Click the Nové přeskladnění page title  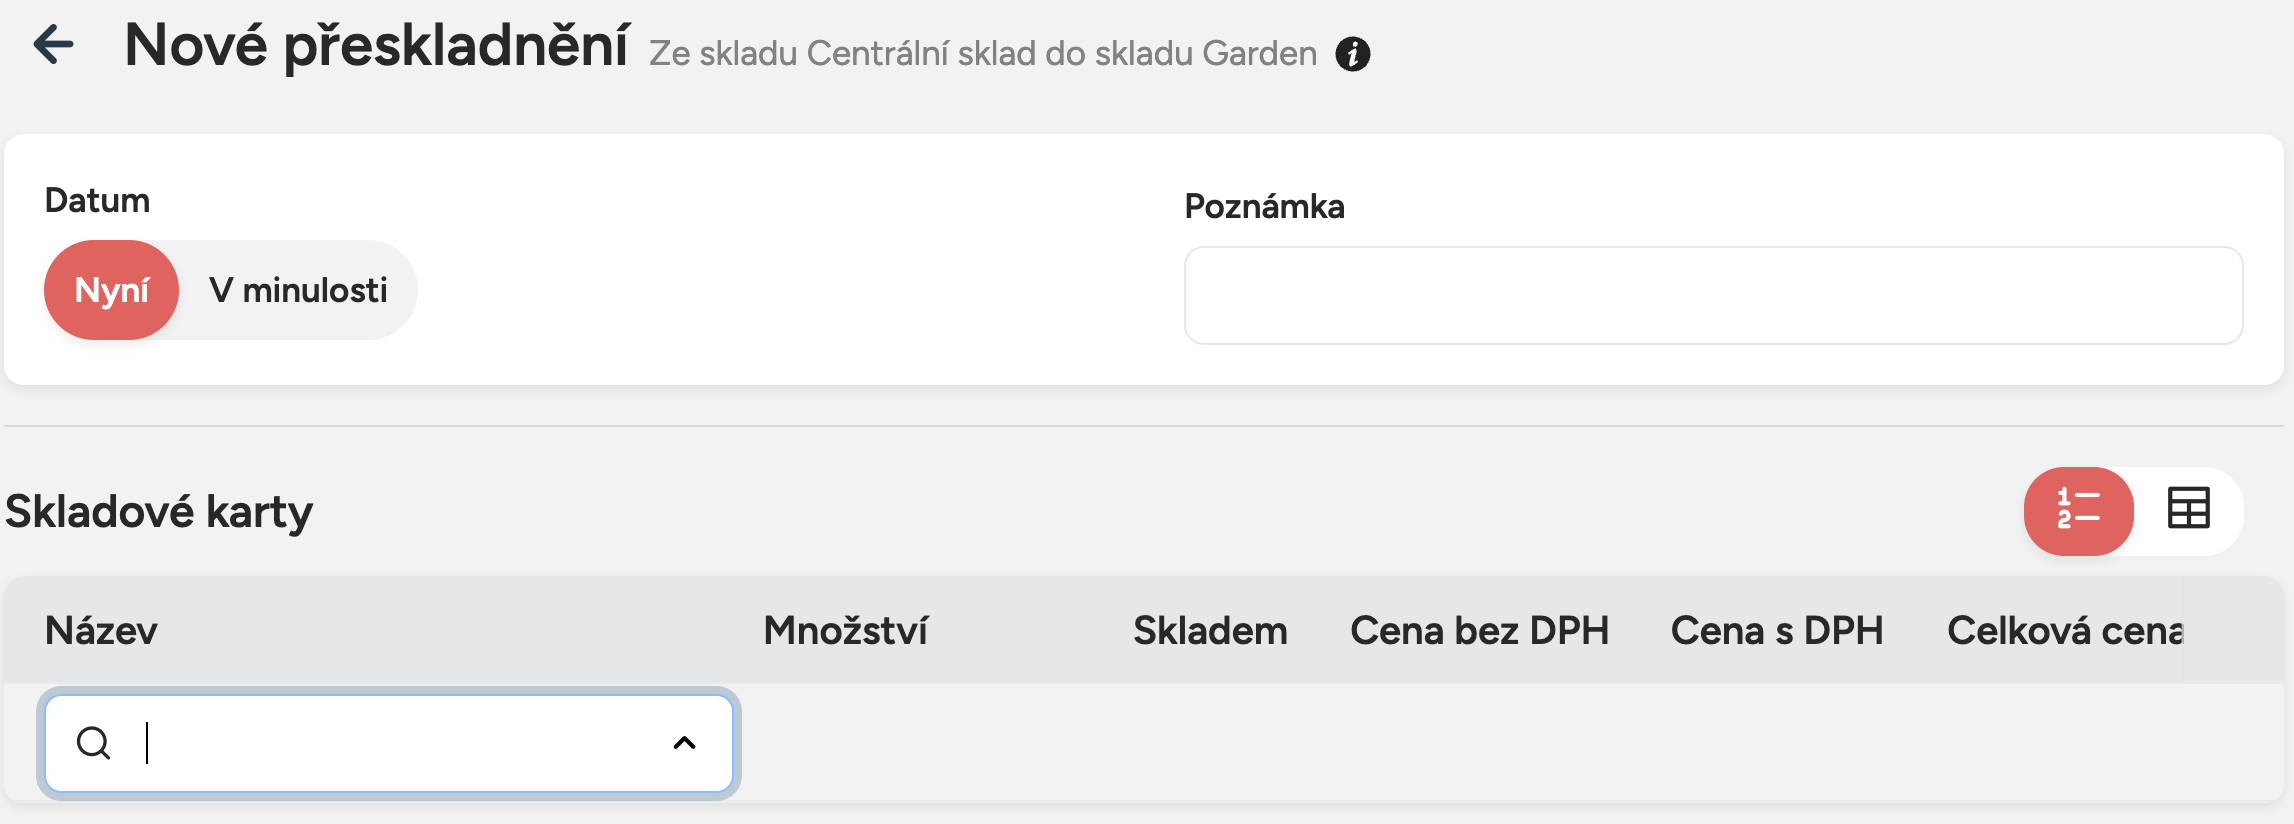click(x=376, y=46)
